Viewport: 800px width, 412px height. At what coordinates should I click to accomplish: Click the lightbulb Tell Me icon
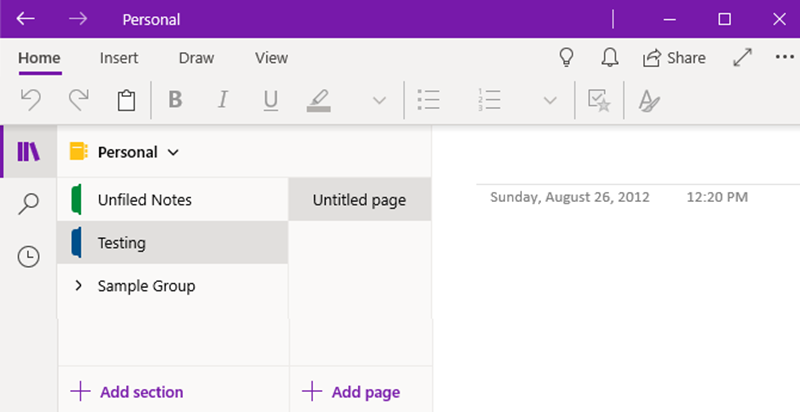click(566, 58)
